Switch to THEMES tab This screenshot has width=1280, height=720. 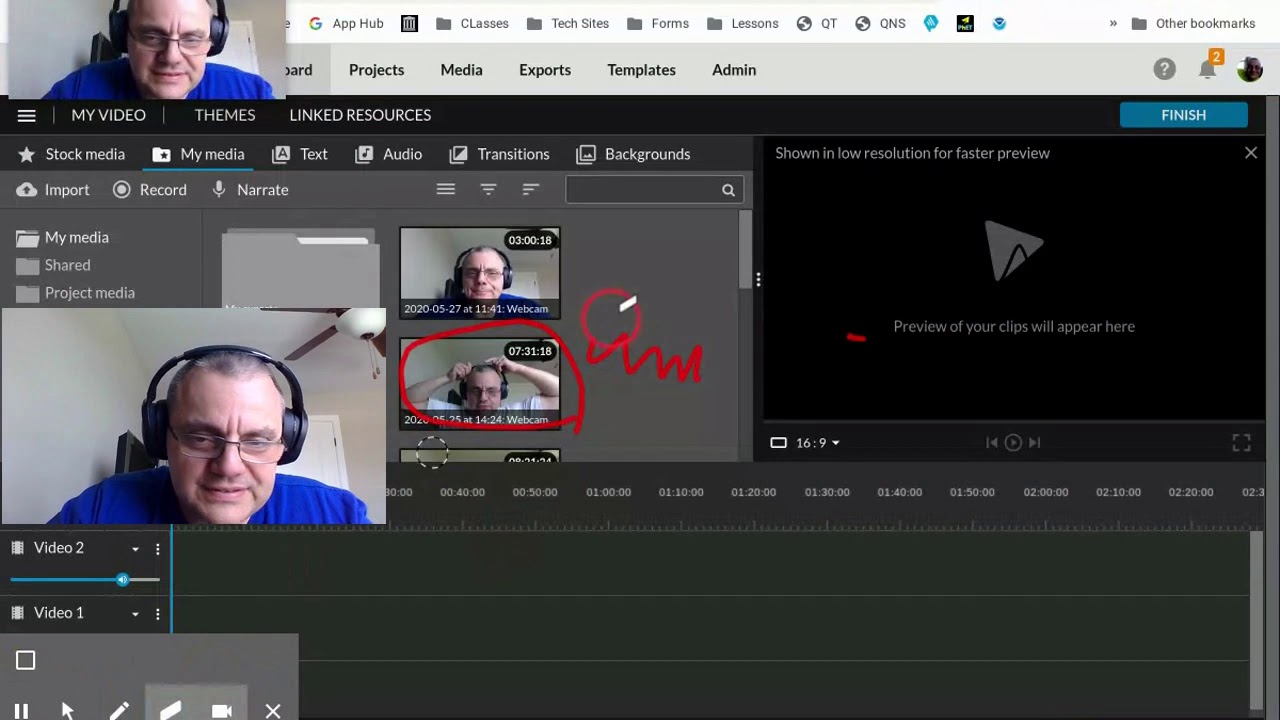225,115
